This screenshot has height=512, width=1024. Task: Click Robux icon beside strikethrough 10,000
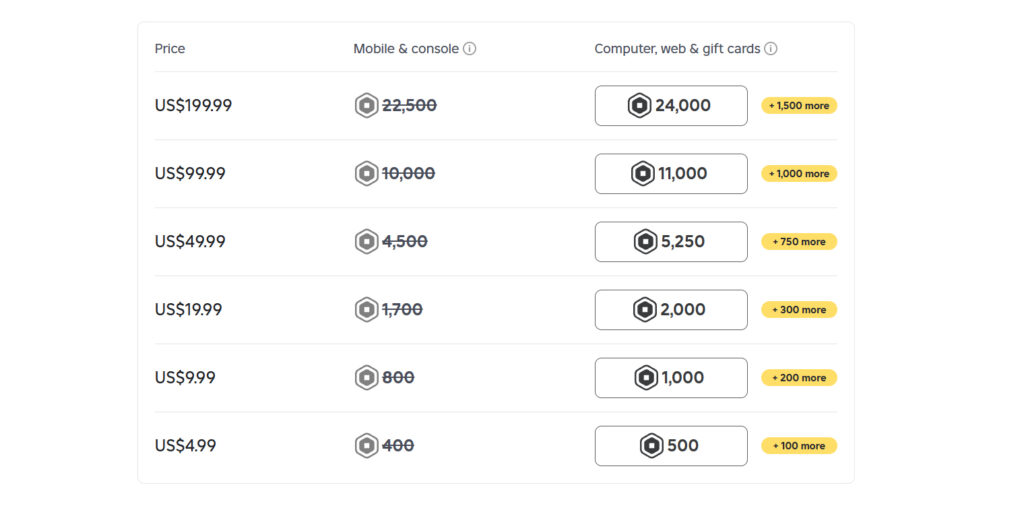coord(367,174)
